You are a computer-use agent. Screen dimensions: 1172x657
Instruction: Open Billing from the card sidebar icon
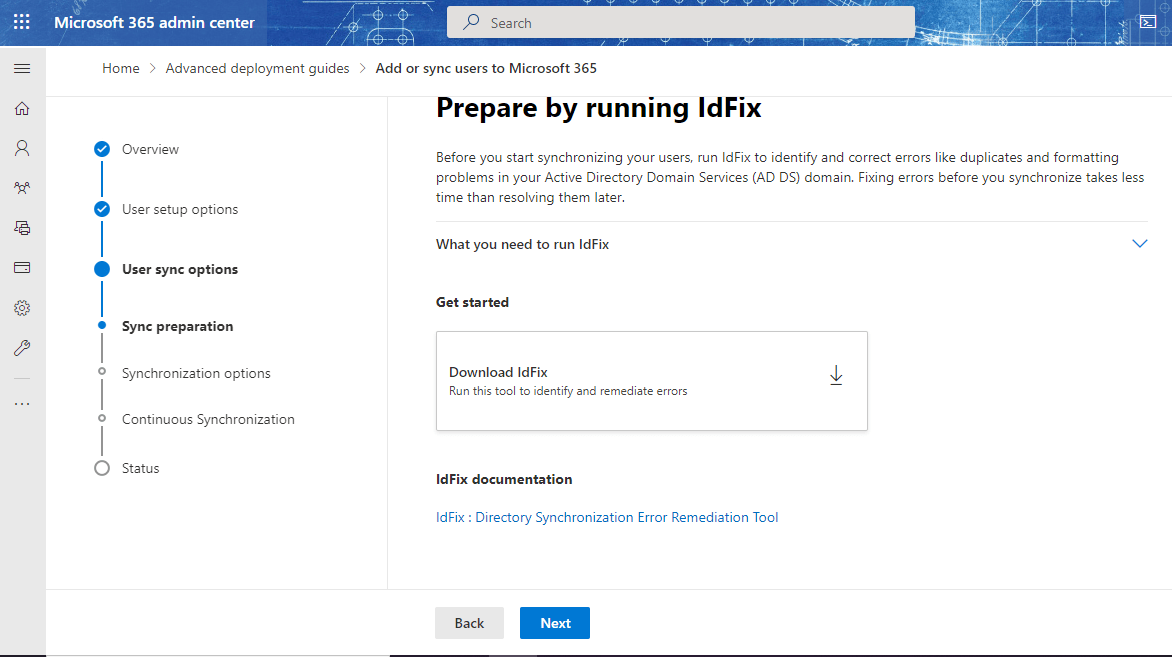[22, 268]
